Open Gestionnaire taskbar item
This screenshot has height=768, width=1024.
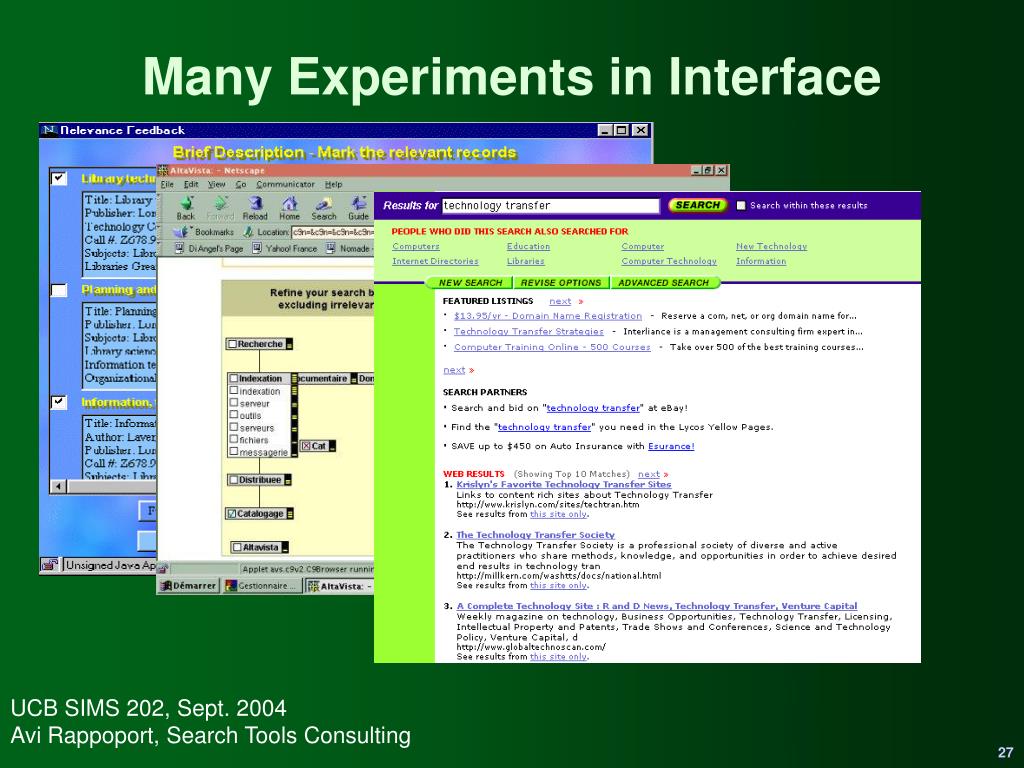tap(262, 586)
